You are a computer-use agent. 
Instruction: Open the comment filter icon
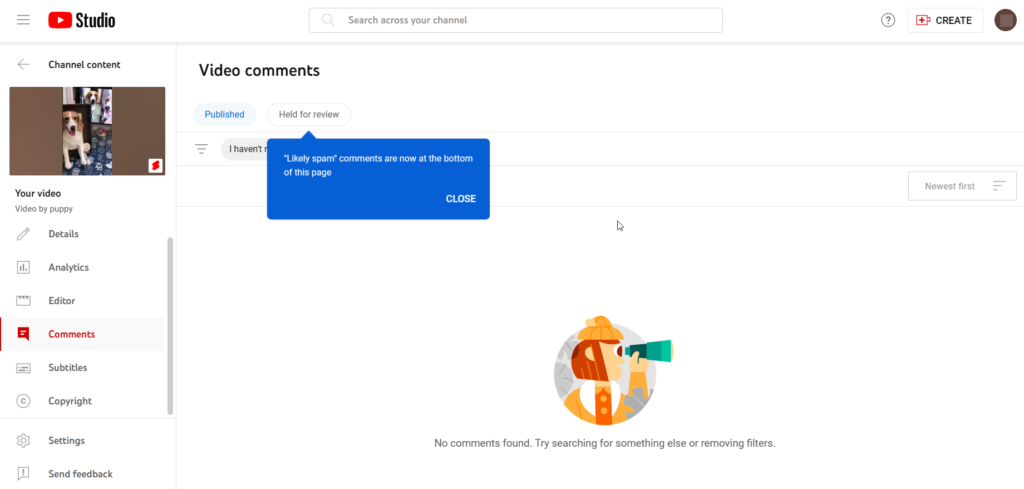tap(201, 149)
